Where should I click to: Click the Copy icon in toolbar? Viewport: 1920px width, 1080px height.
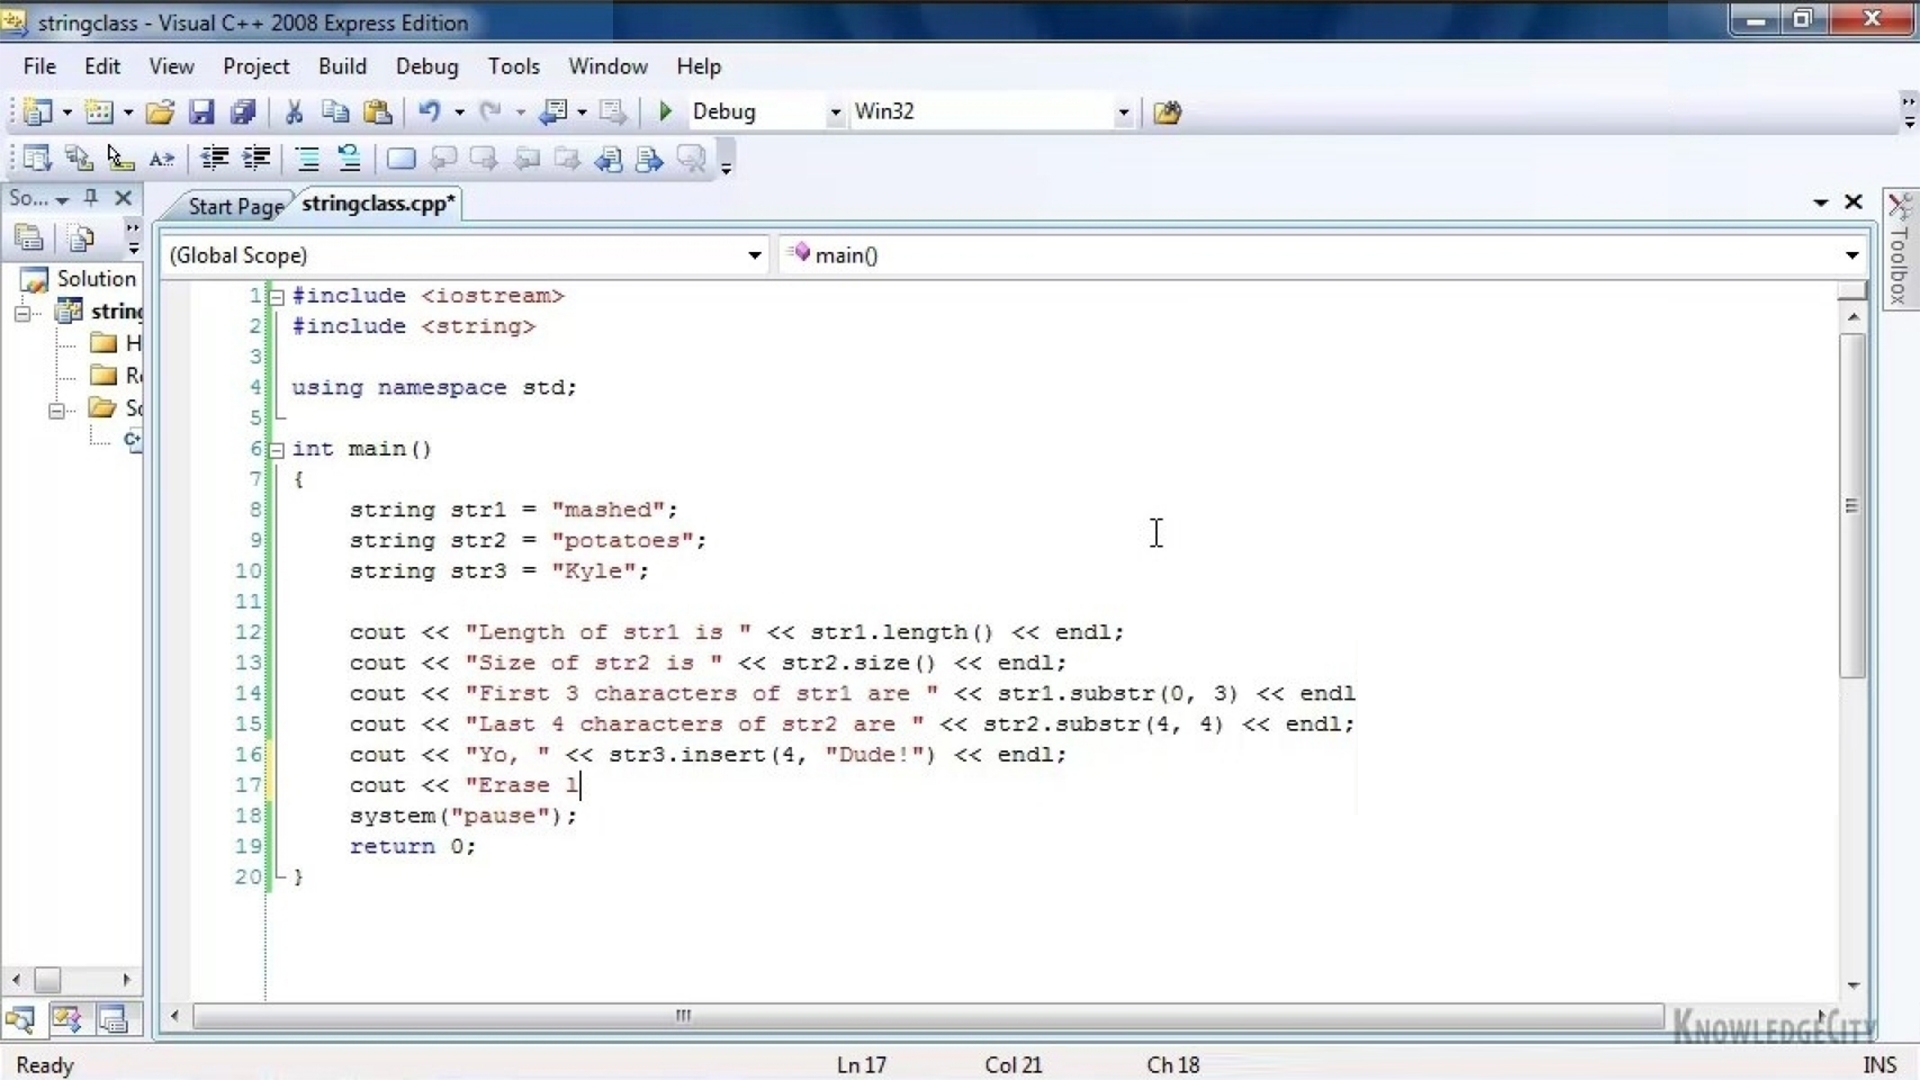(336, 112)
